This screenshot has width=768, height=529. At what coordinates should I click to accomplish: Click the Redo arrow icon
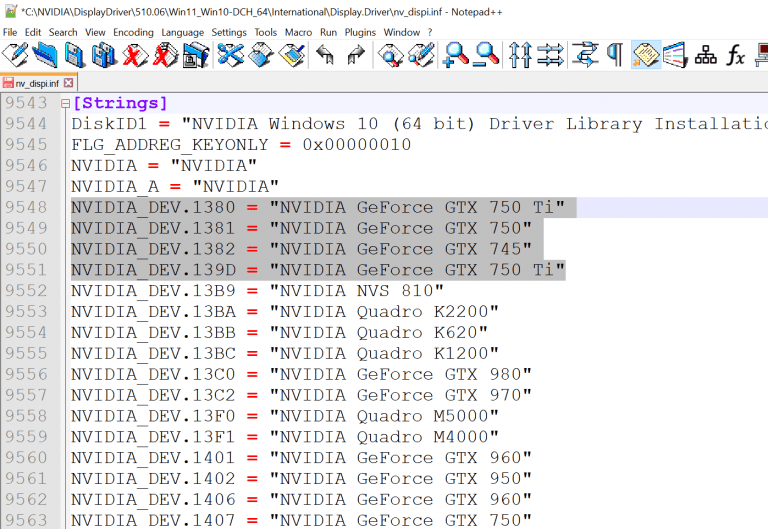(x=356, y=54)
